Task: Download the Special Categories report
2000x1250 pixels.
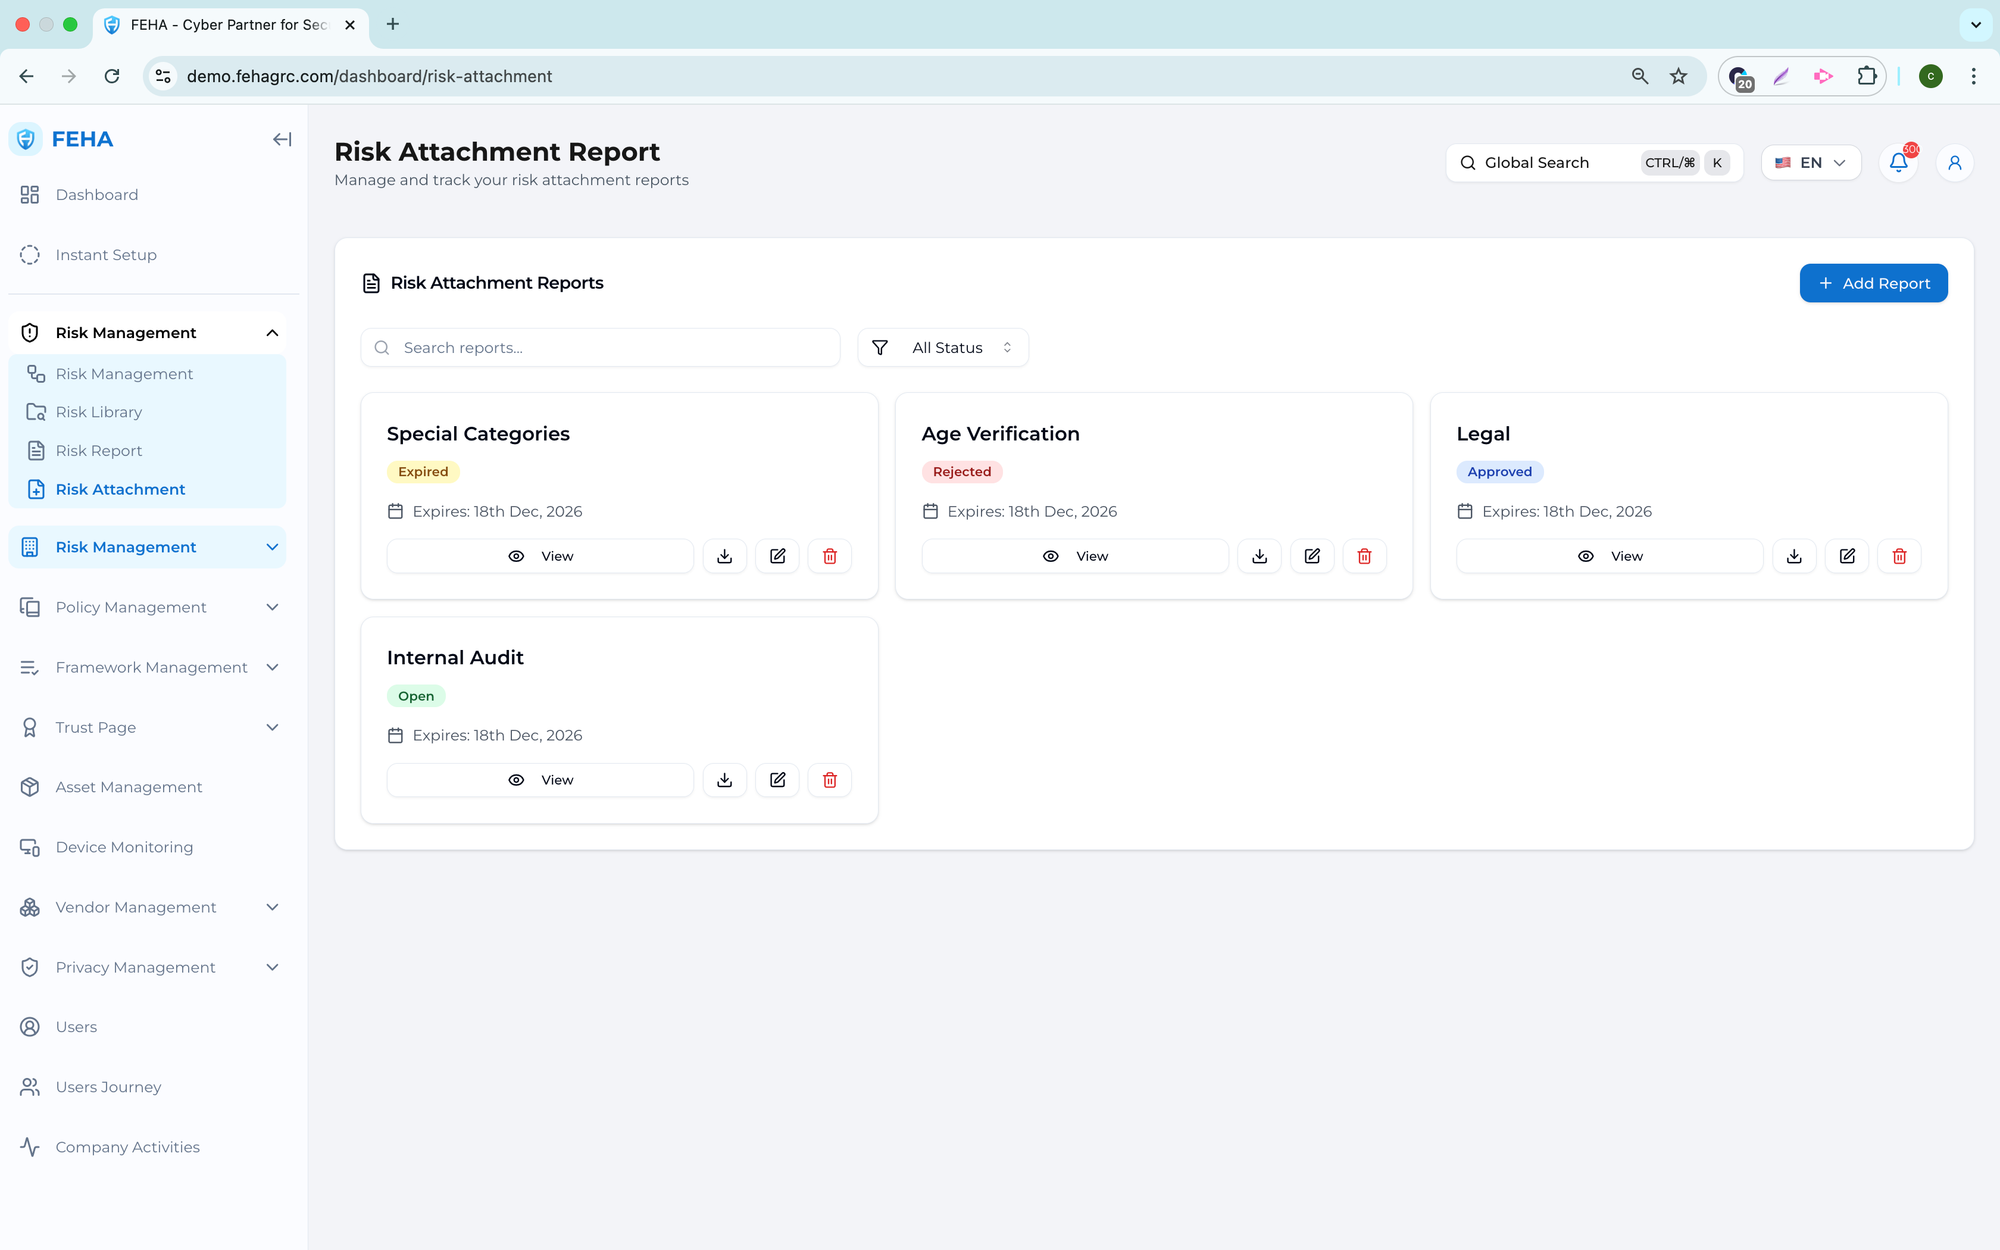Action: 724,556
